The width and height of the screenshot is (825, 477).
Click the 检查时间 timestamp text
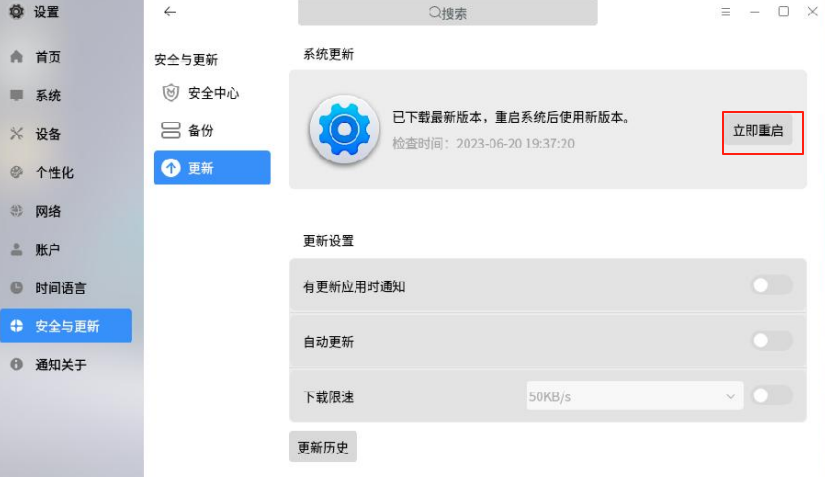click(x=484, y=143)
